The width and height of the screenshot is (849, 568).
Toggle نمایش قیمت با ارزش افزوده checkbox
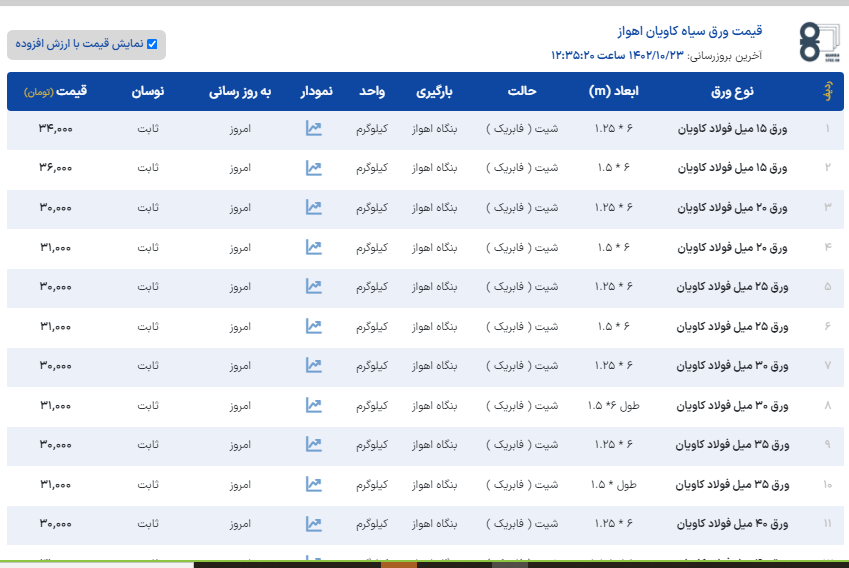point(152,44)
